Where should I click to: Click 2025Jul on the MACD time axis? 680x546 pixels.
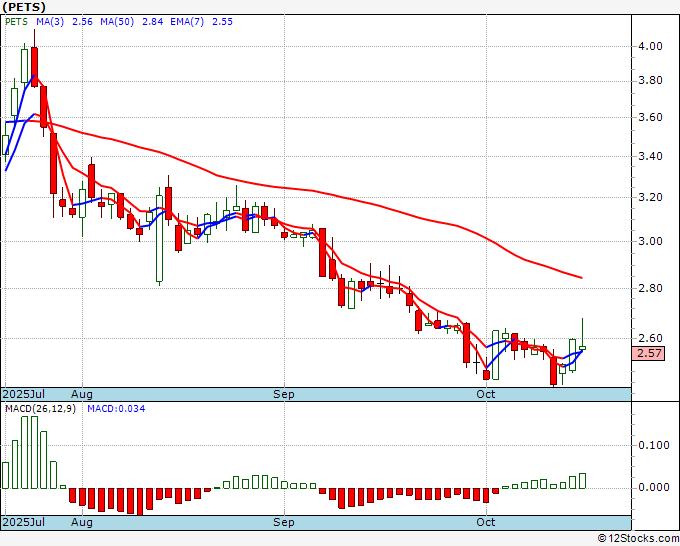click(x=24, y=522)
